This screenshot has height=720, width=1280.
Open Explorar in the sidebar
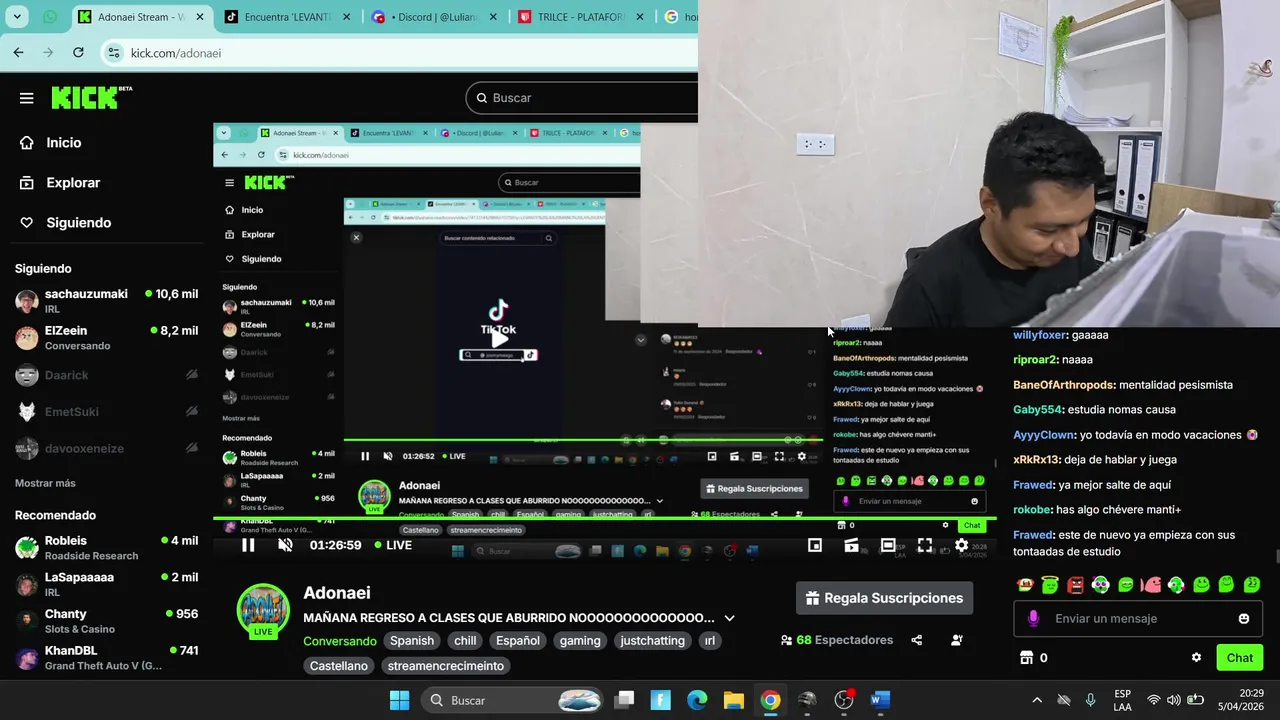click(73, 183)
